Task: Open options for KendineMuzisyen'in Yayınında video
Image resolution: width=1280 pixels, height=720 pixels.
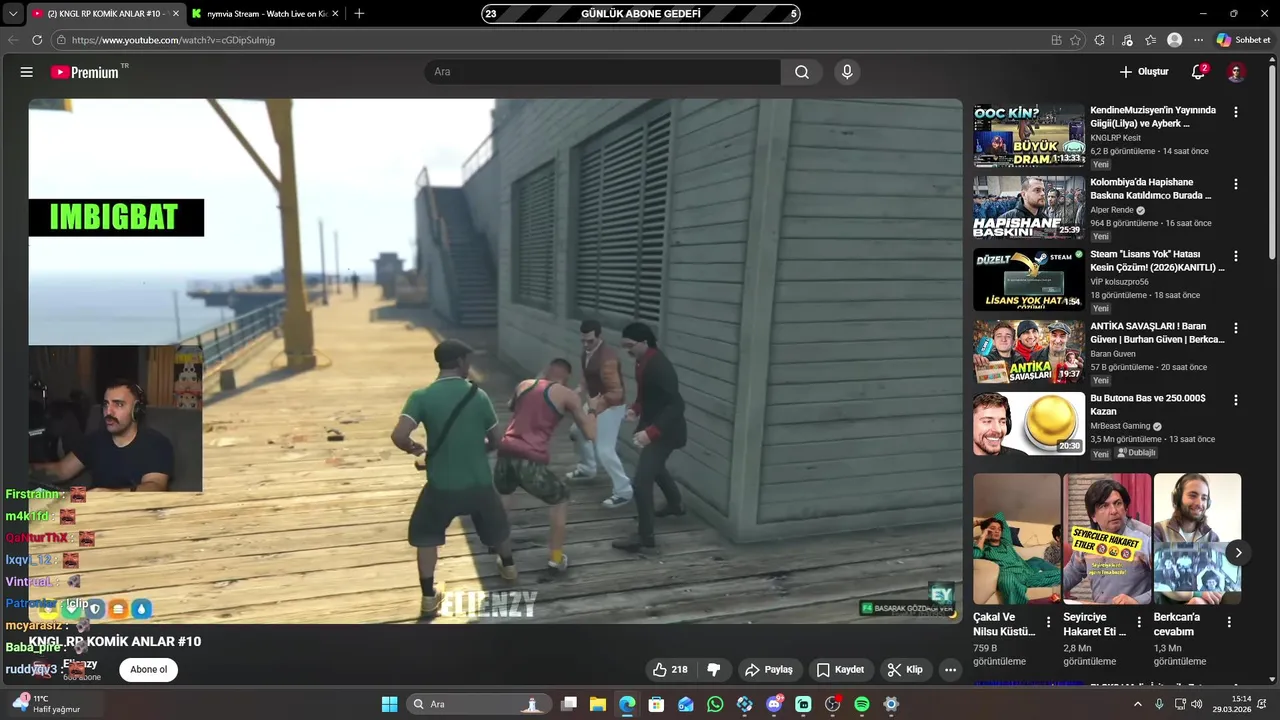Action: click(x=1236, y=112)
